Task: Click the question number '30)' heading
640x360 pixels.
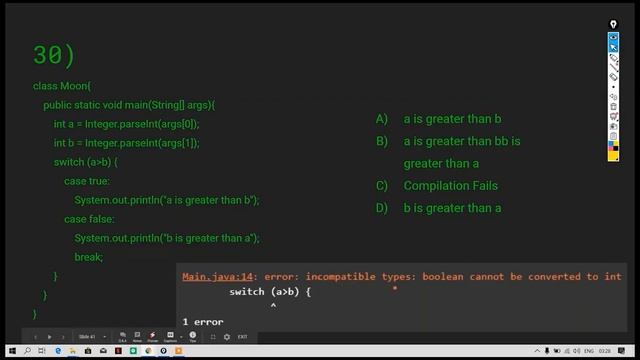Action: pos(54,55)
